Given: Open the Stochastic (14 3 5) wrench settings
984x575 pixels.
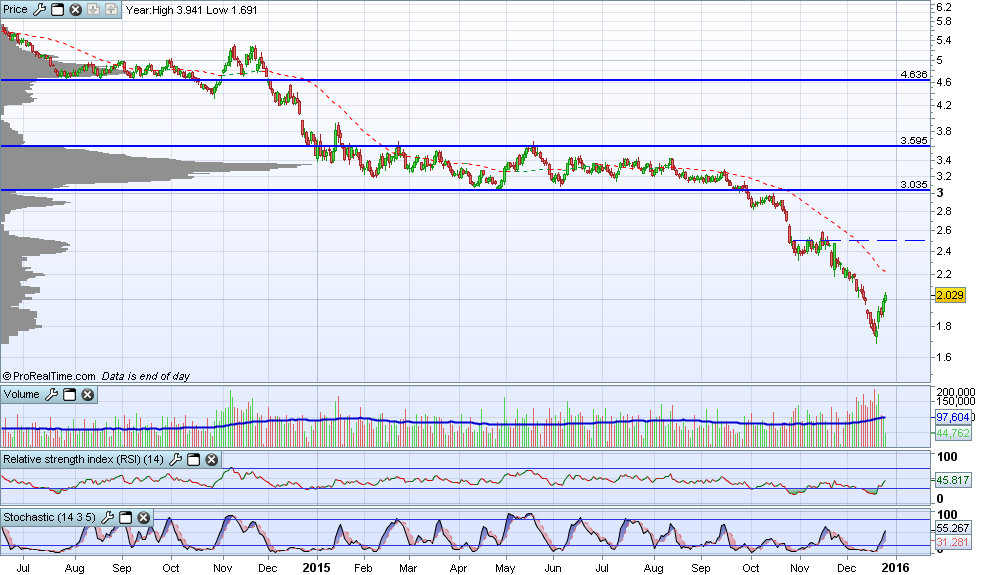Looking at the screenshot, I should [x=107, y=517].
